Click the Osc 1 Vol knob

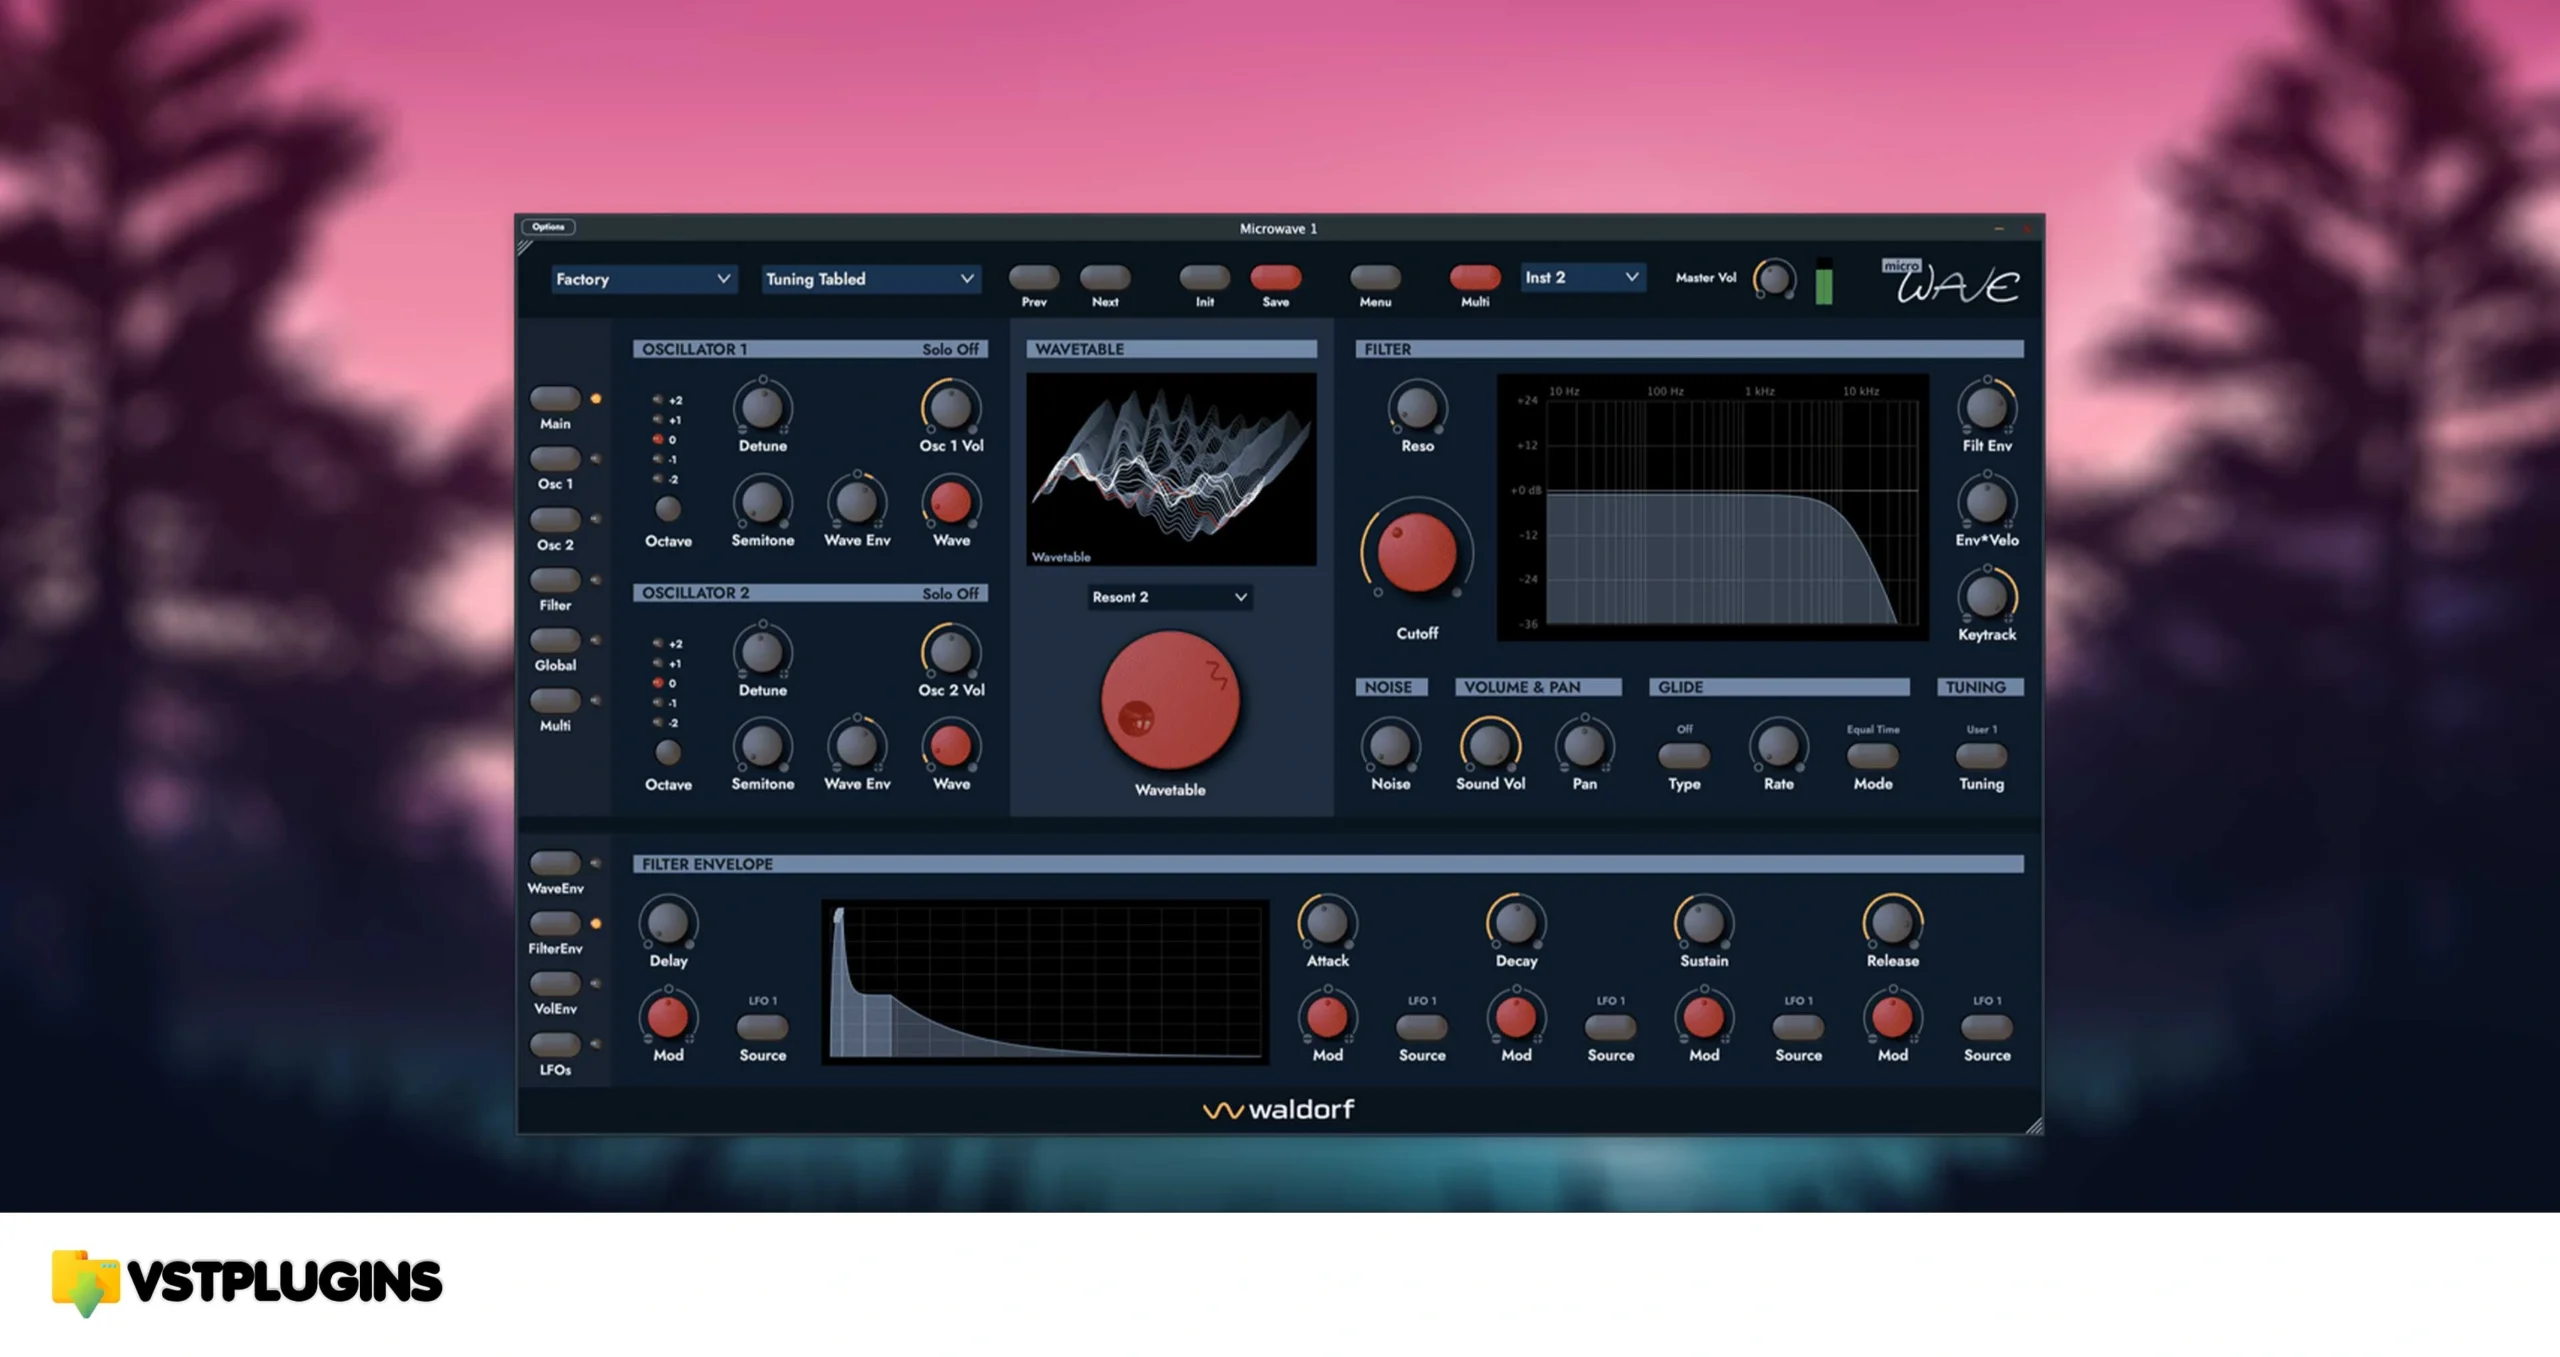(x=950, y=408)
